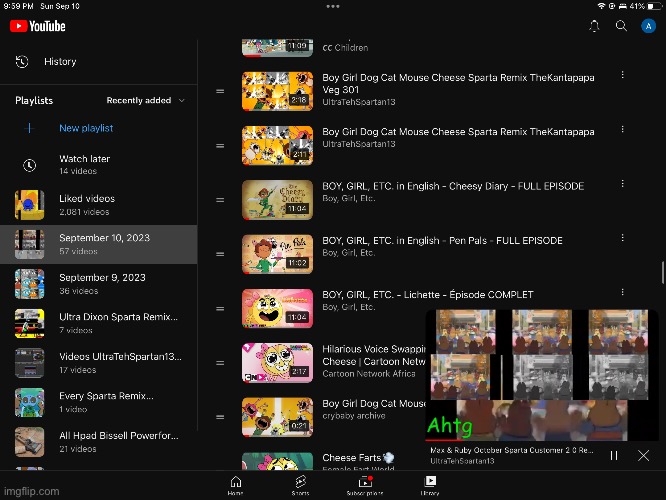Click the playlist scrollbar handle
The image size is (666, 500).
click(663, 273)
